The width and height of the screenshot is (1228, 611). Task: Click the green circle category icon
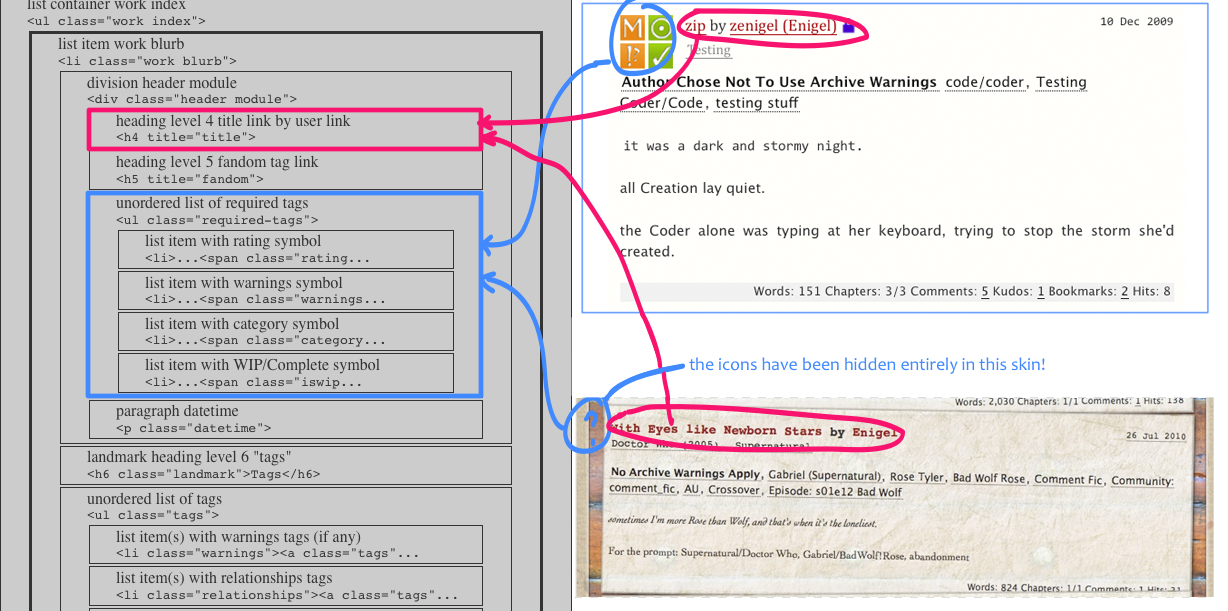[x=660, y=28]
